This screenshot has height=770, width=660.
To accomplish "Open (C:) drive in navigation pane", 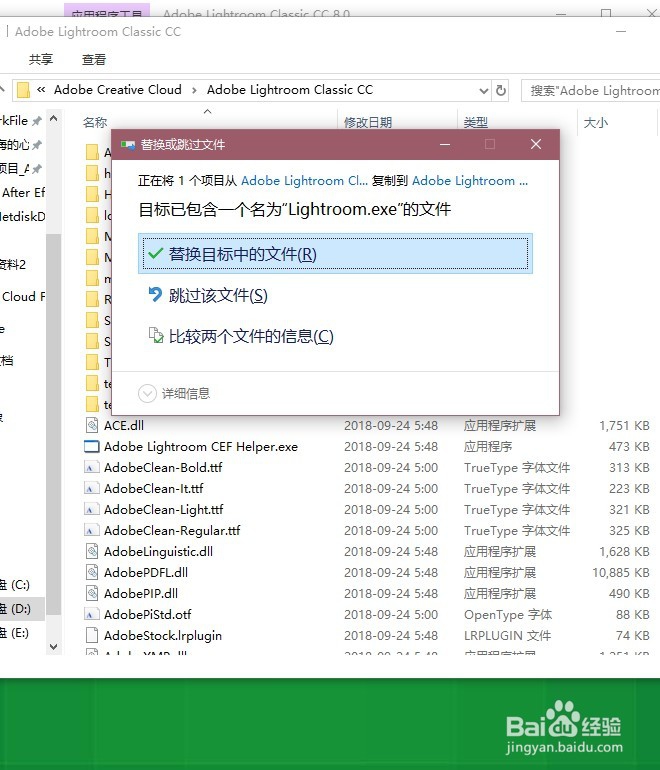I will [x=15, y=585].
